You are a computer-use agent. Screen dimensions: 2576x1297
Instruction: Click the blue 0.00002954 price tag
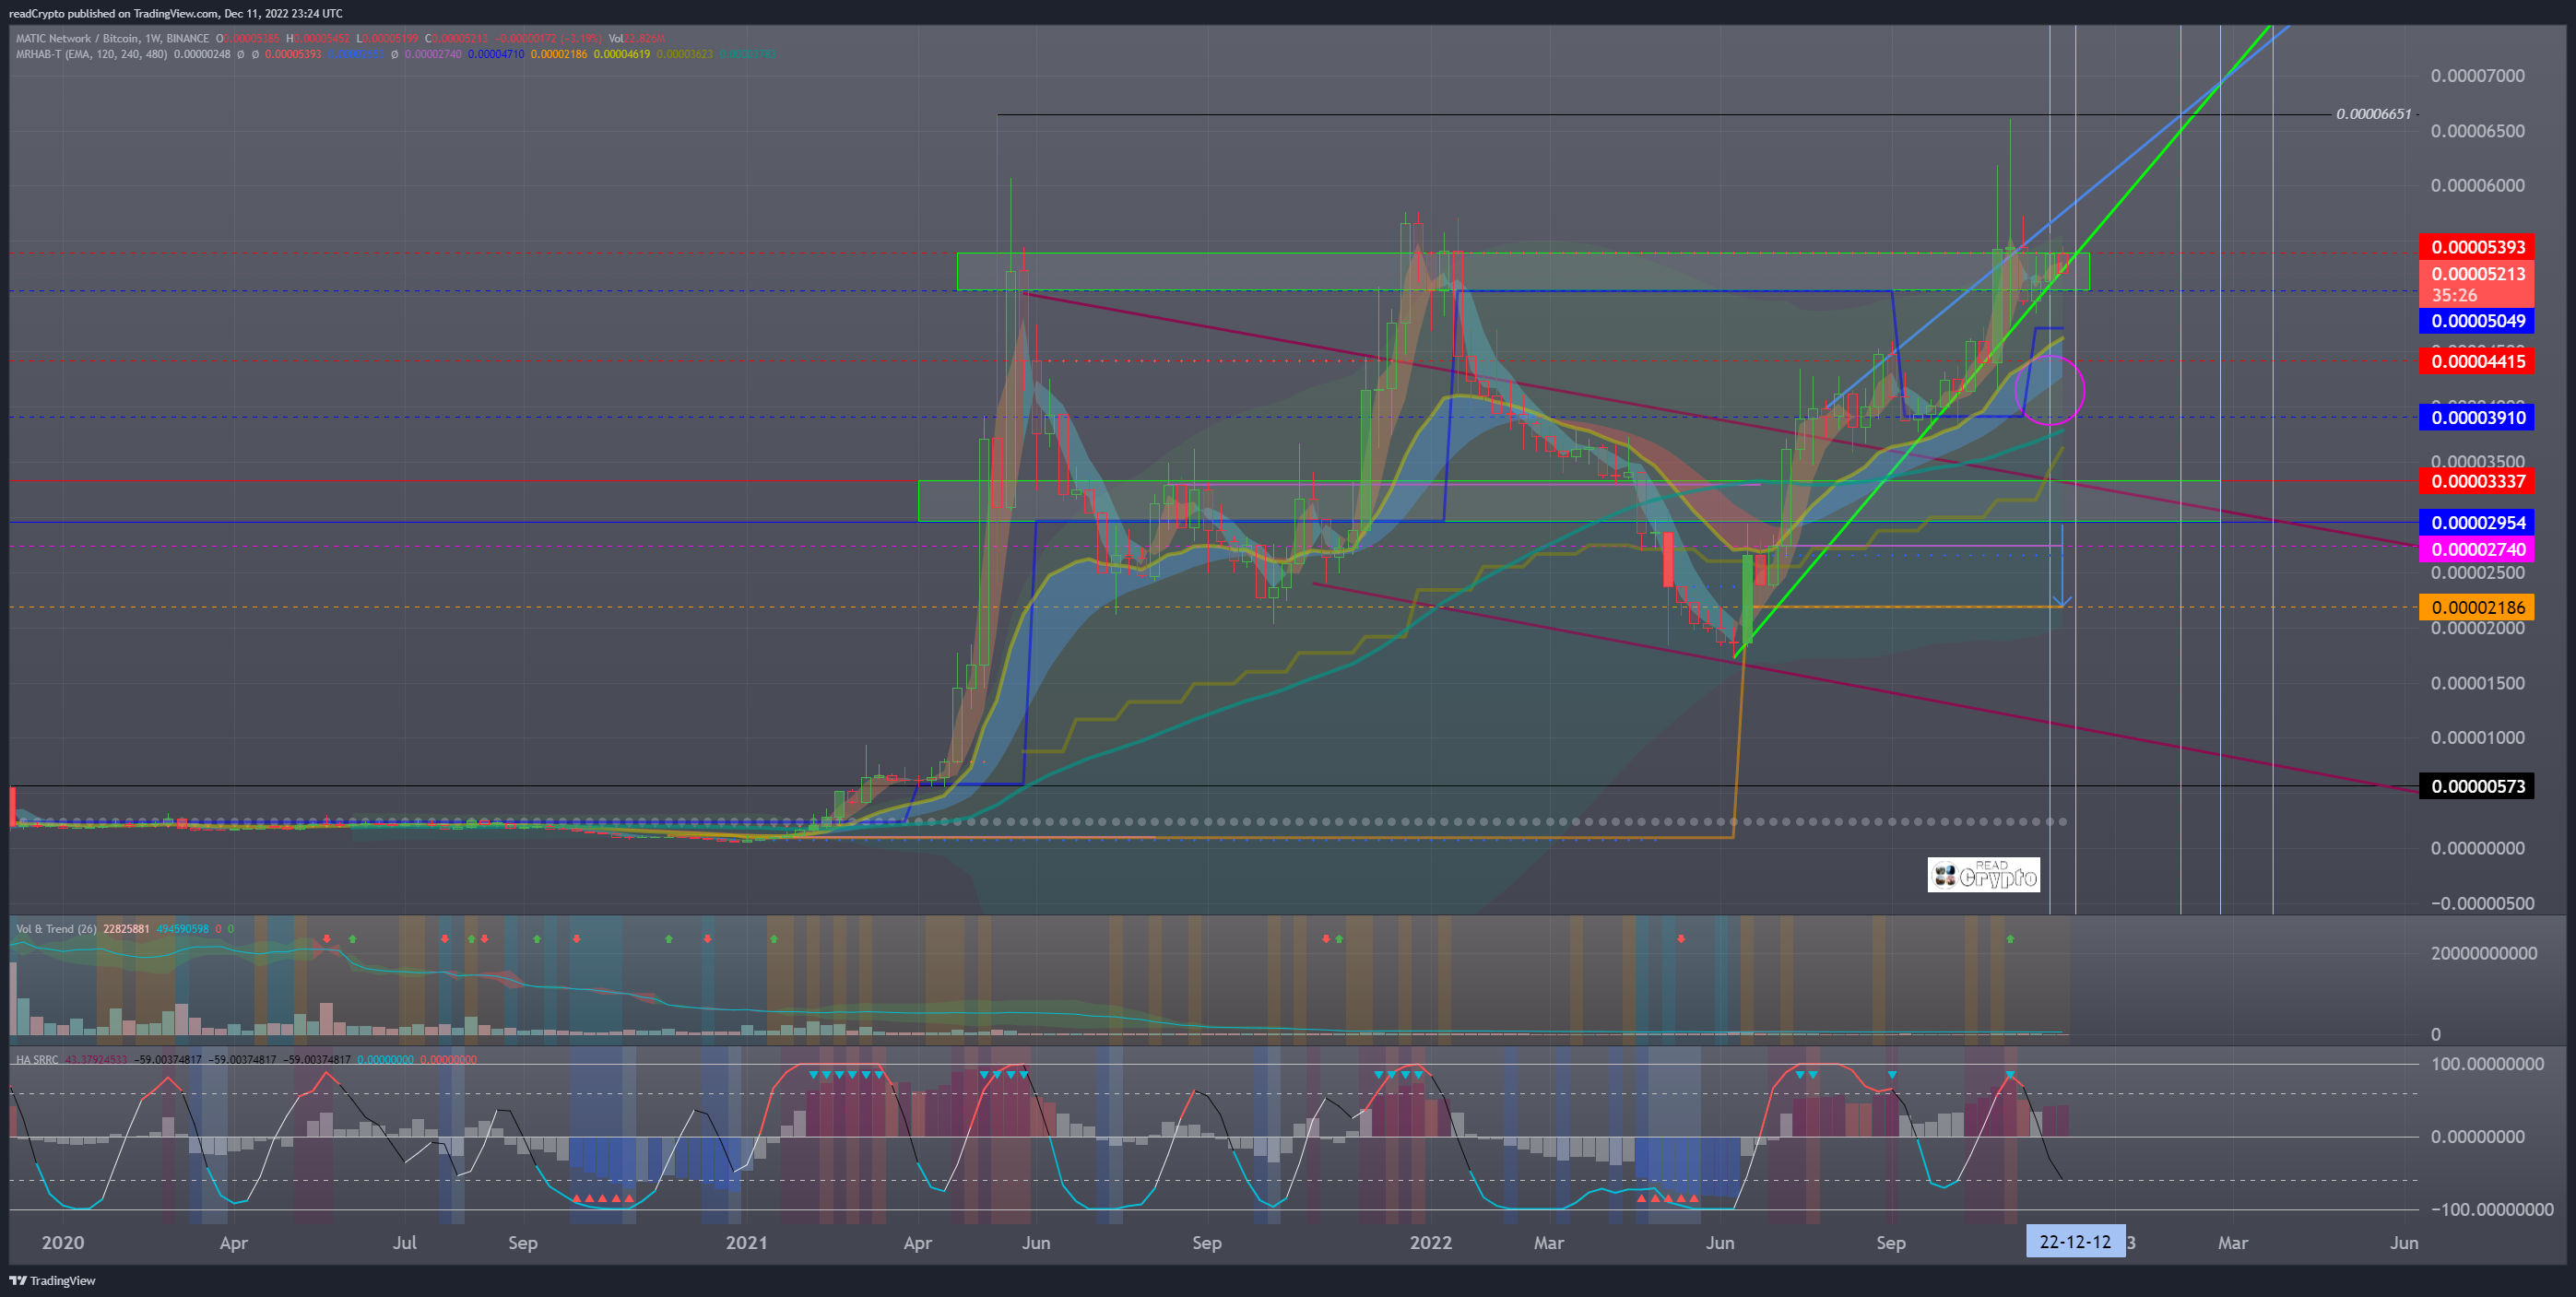2477,522
